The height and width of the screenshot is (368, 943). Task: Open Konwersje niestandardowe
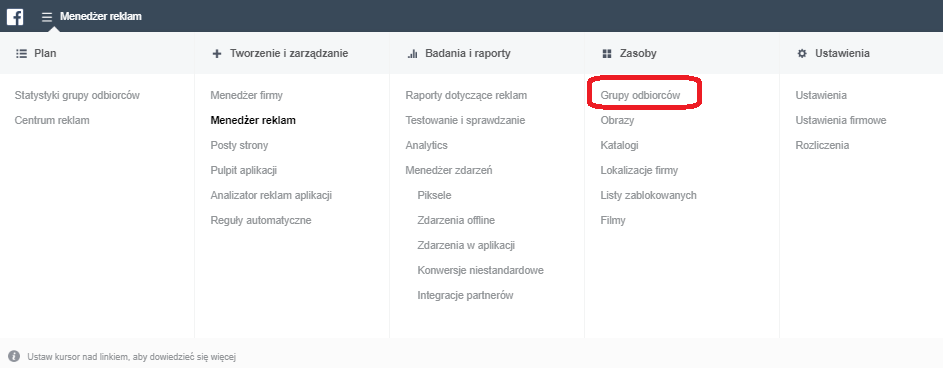[481, 271]
